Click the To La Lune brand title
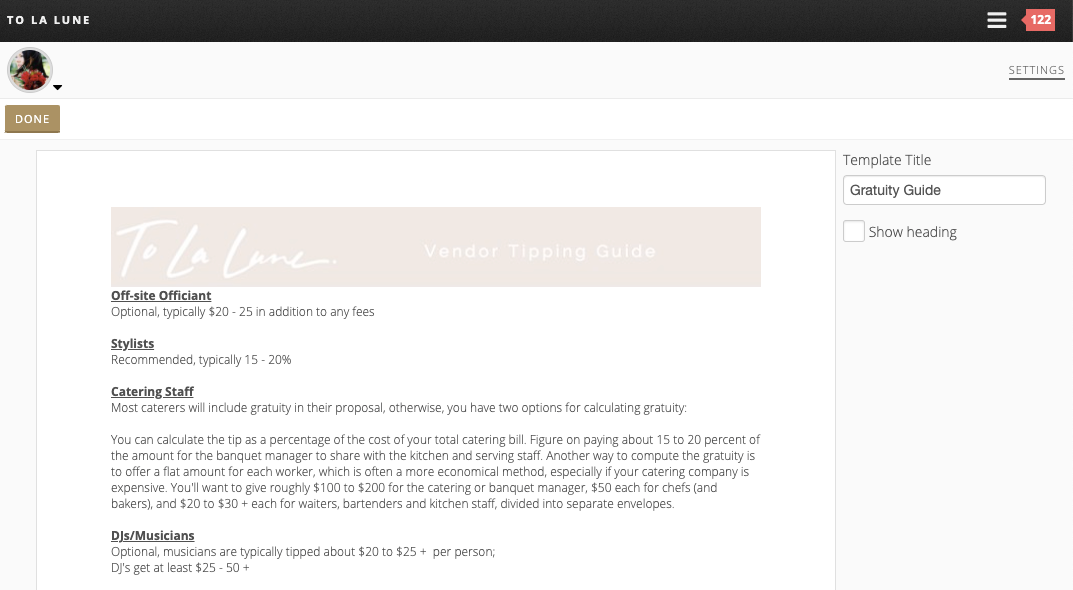Image resolution: width=1073 pixels, height=590 pixels. pos(48,20)
